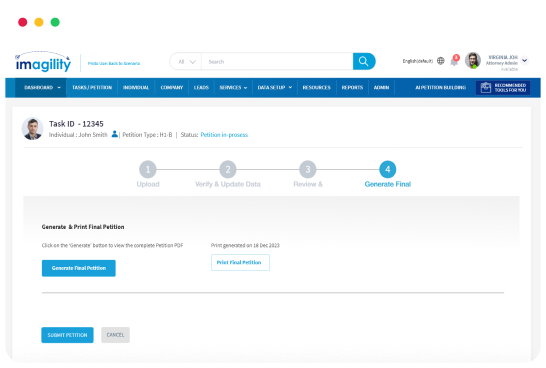Expand the search filter All dropdown

186,62
